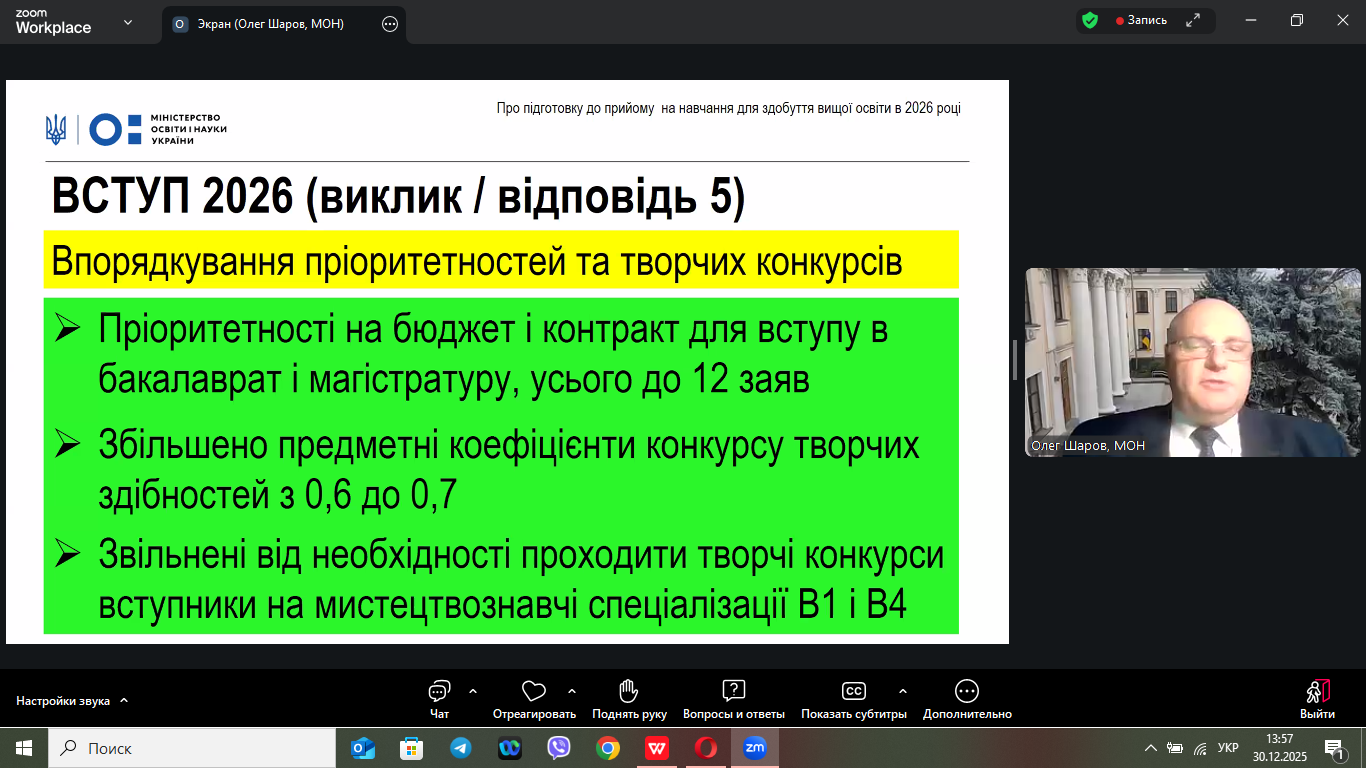Expand the chevron next to Чат
This screenshot has height=768, width=1366.
pyautogui.click(x=473, y=691)
